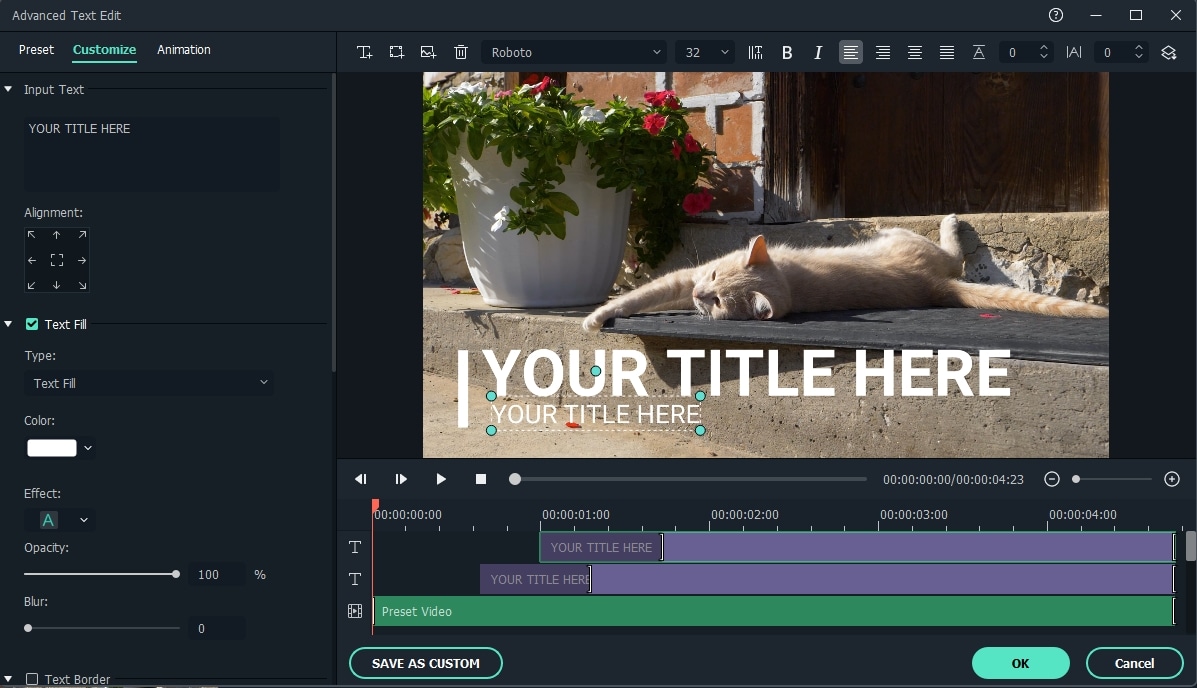The image size is (1197, 688).
Task: Justify the text
Action: [x=947, y=53]
